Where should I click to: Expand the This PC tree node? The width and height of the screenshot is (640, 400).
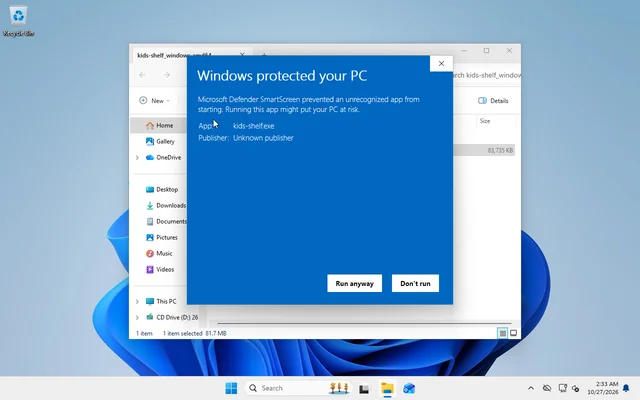137,302
